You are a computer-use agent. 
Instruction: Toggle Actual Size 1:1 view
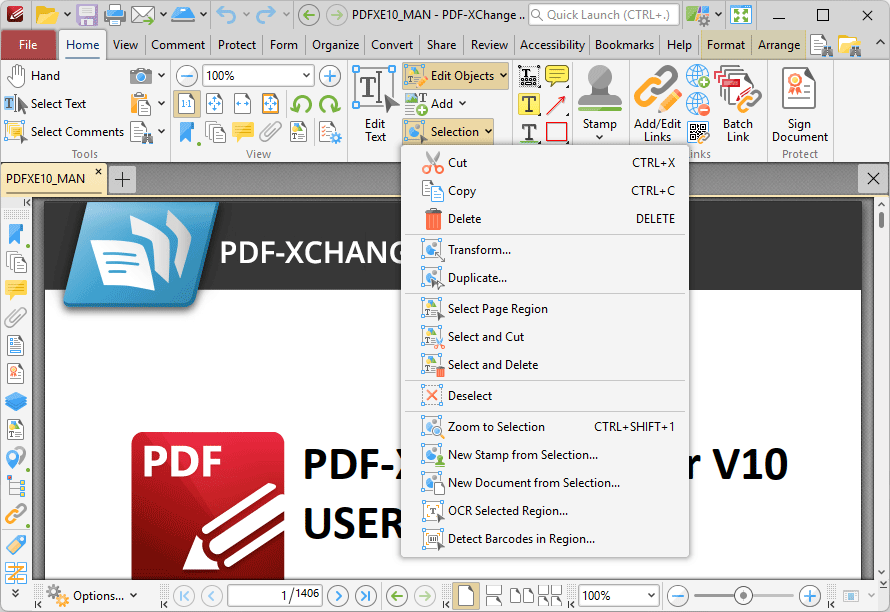pos(186,104)
